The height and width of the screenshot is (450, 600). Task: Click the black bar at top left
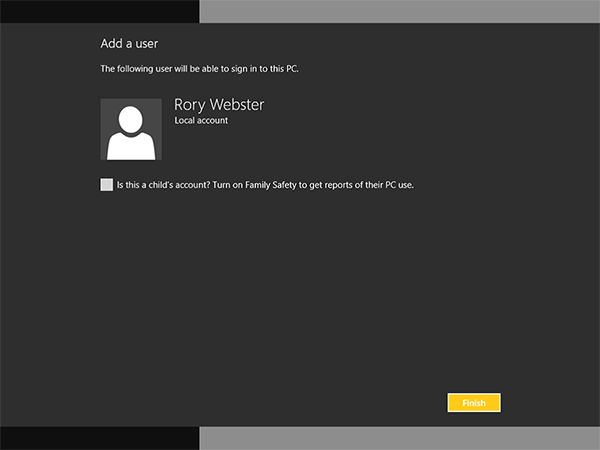[x=100, y=10]
